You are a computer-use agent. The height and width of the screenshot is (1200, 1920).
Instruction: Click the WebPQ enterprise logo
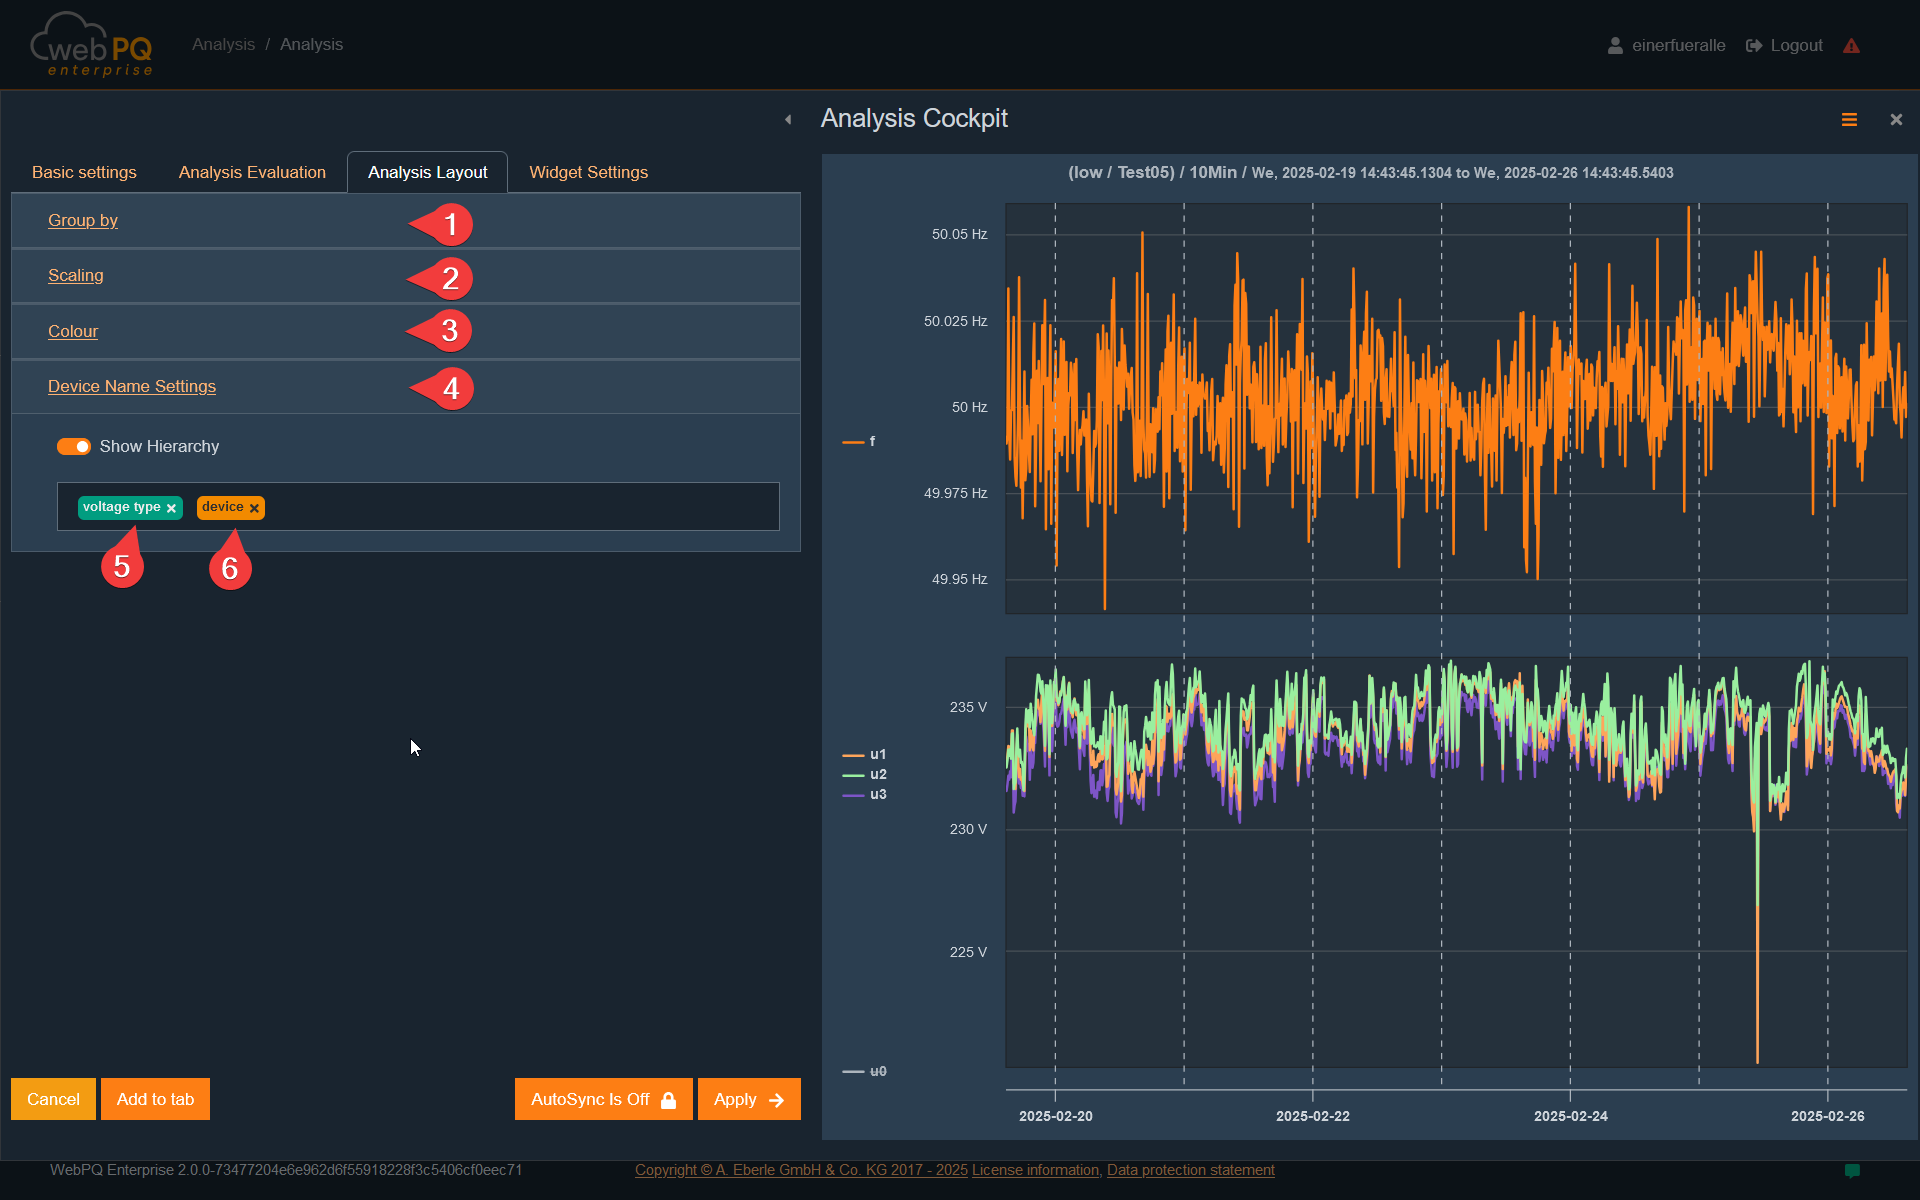[92, 45]
